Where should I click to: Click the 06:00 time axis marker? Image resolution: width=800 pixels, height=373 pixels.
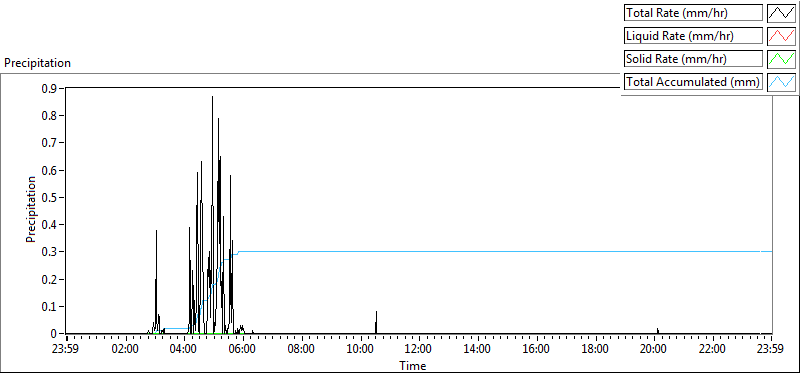(x=243, y=350)
